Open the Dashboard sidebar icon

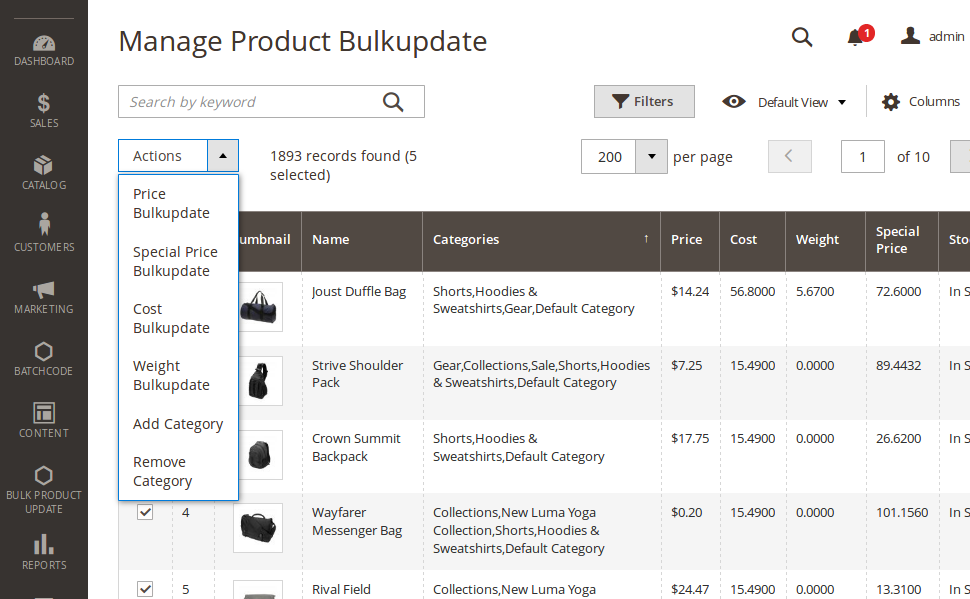point(43,50)
